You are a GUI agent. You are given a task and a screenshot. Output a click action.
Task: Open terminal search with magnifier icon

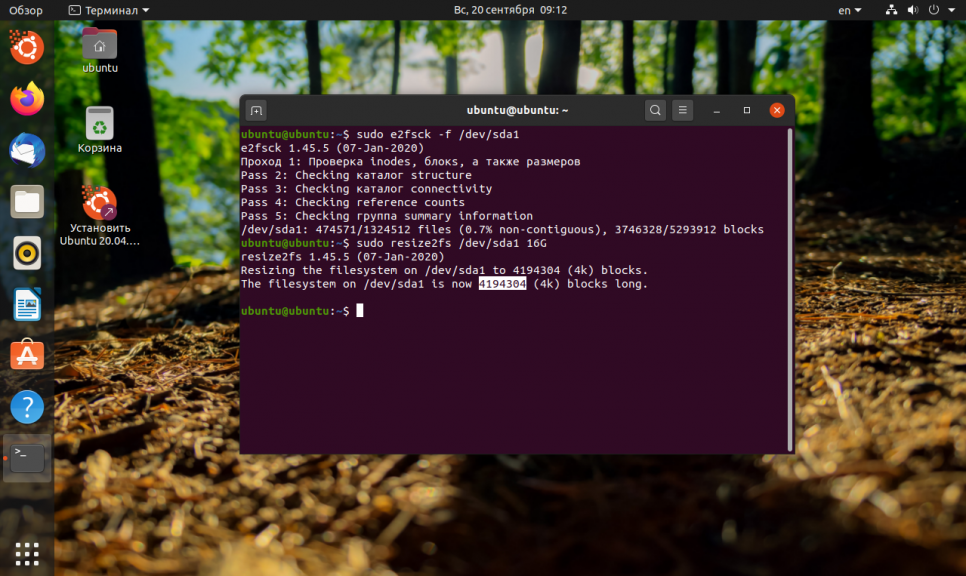[655, 110]
